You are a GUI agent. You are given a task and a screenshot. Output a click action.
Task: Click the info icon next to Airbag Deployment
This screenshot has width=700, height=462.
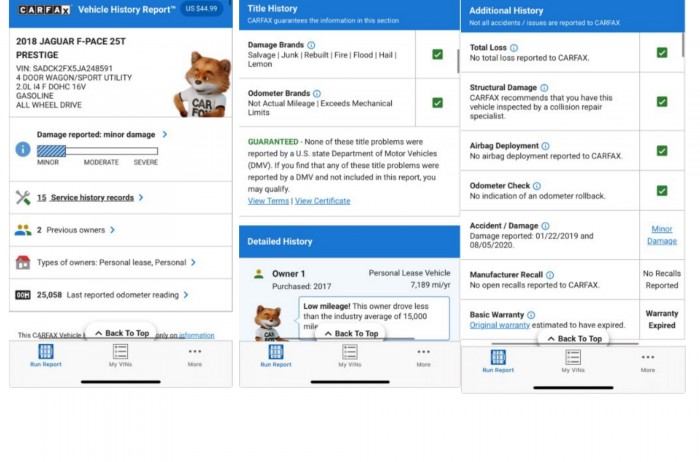546,146
